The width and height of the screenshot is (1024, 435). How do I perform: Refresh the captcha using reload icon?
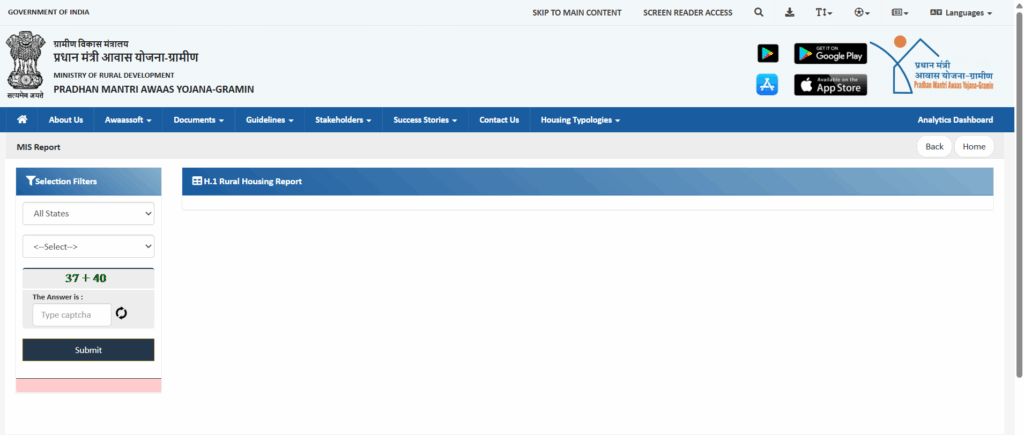[122, 314]
